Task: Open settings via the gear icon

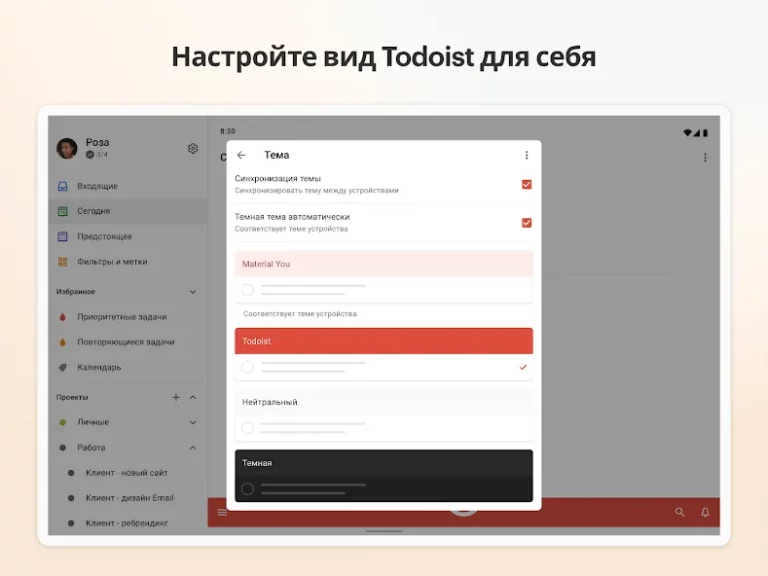Action: coord(193,148)
